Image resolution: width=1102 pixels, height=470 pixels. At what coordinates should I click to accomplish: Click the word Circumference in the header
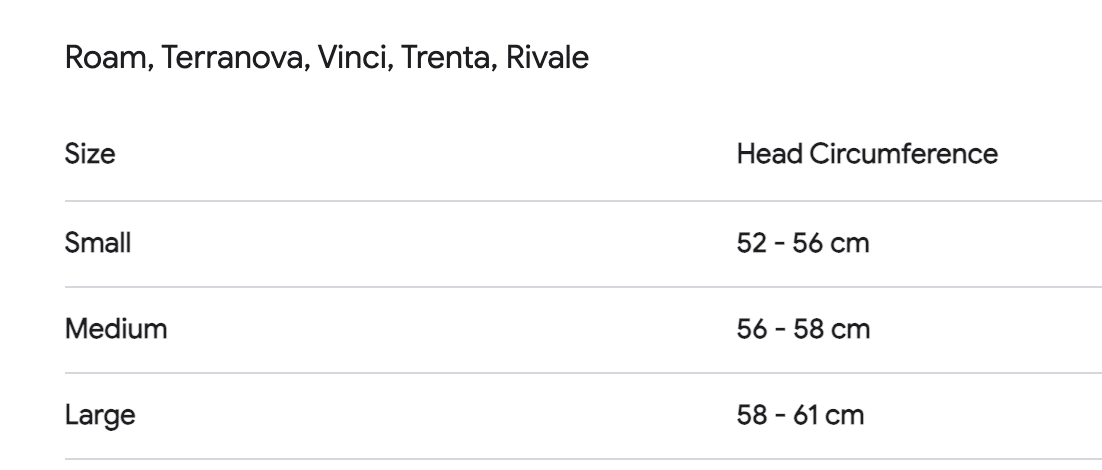click(903, 154)
